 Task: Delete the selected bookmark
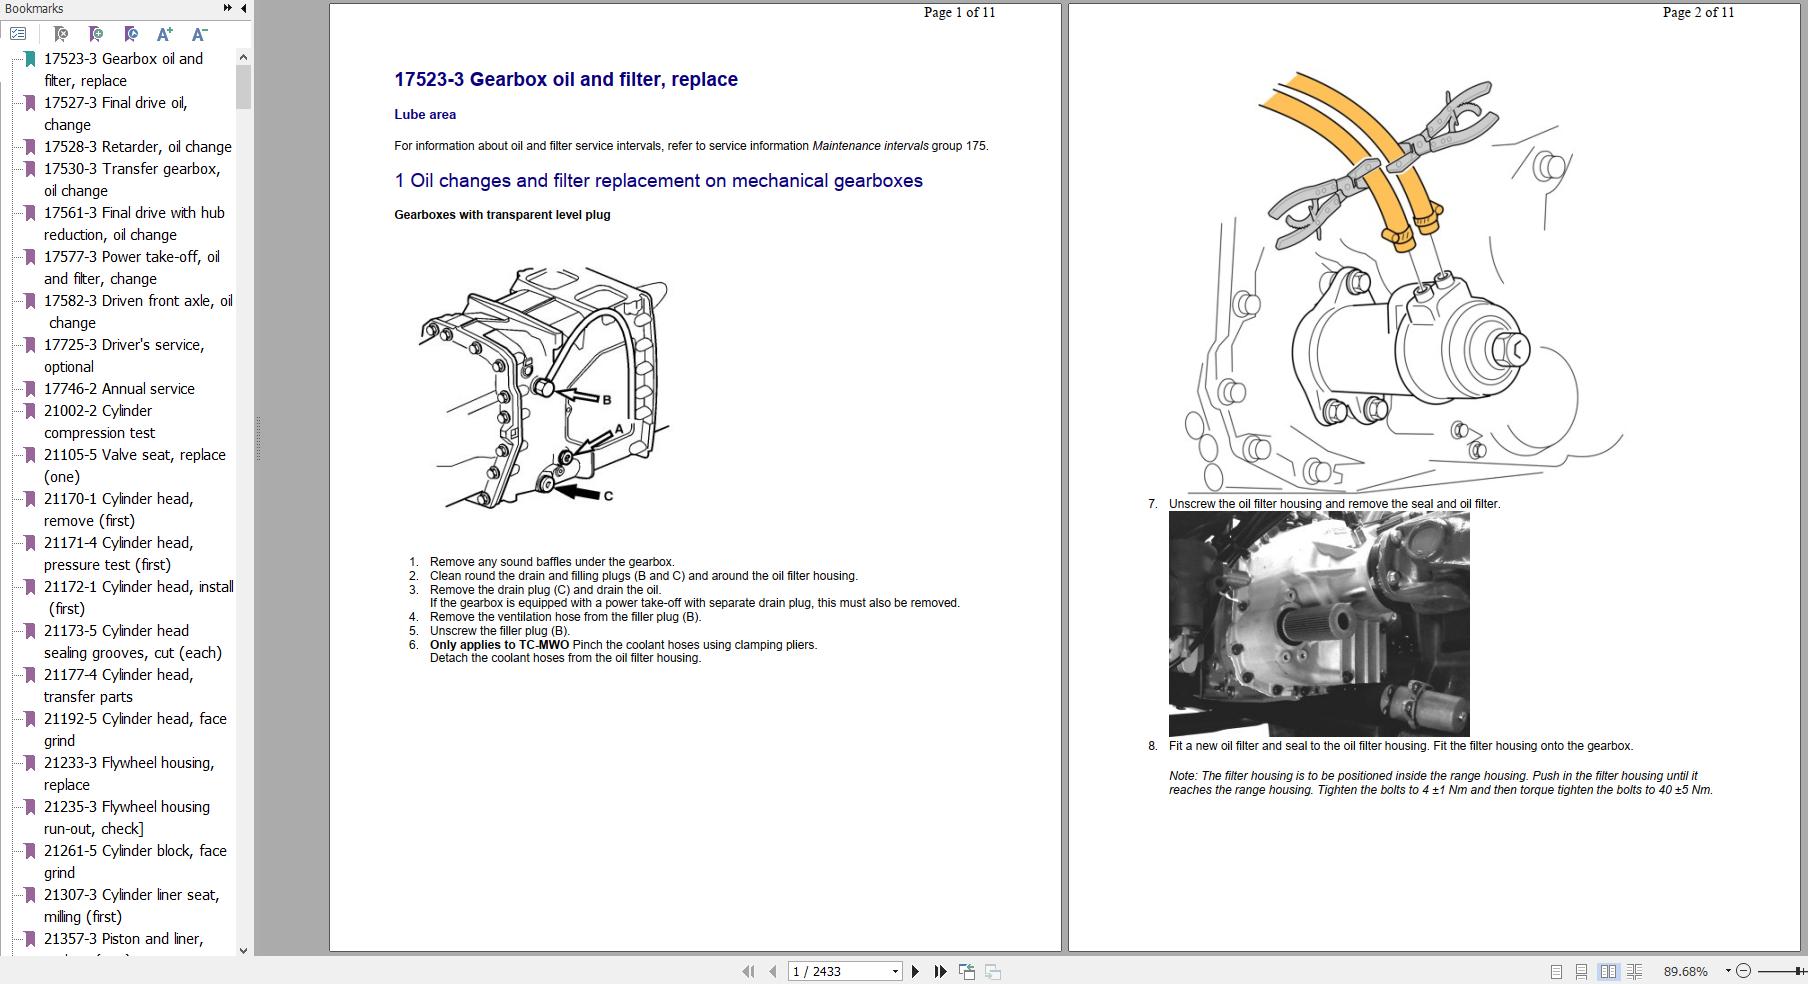(x=61, y=34)
